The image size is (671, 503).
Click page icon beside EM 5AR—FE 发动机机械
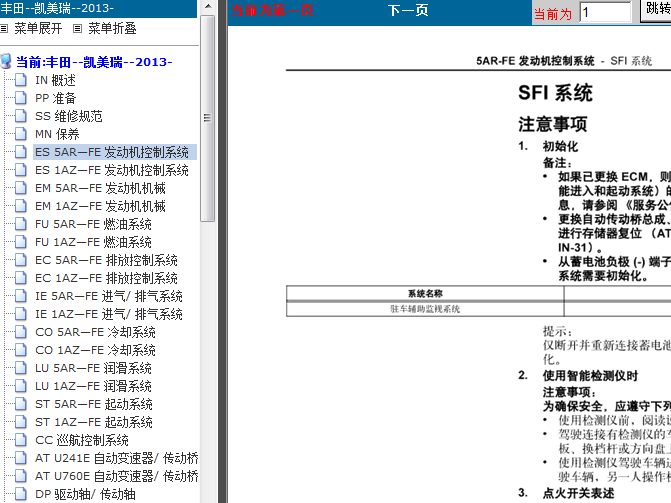point(21,188)
